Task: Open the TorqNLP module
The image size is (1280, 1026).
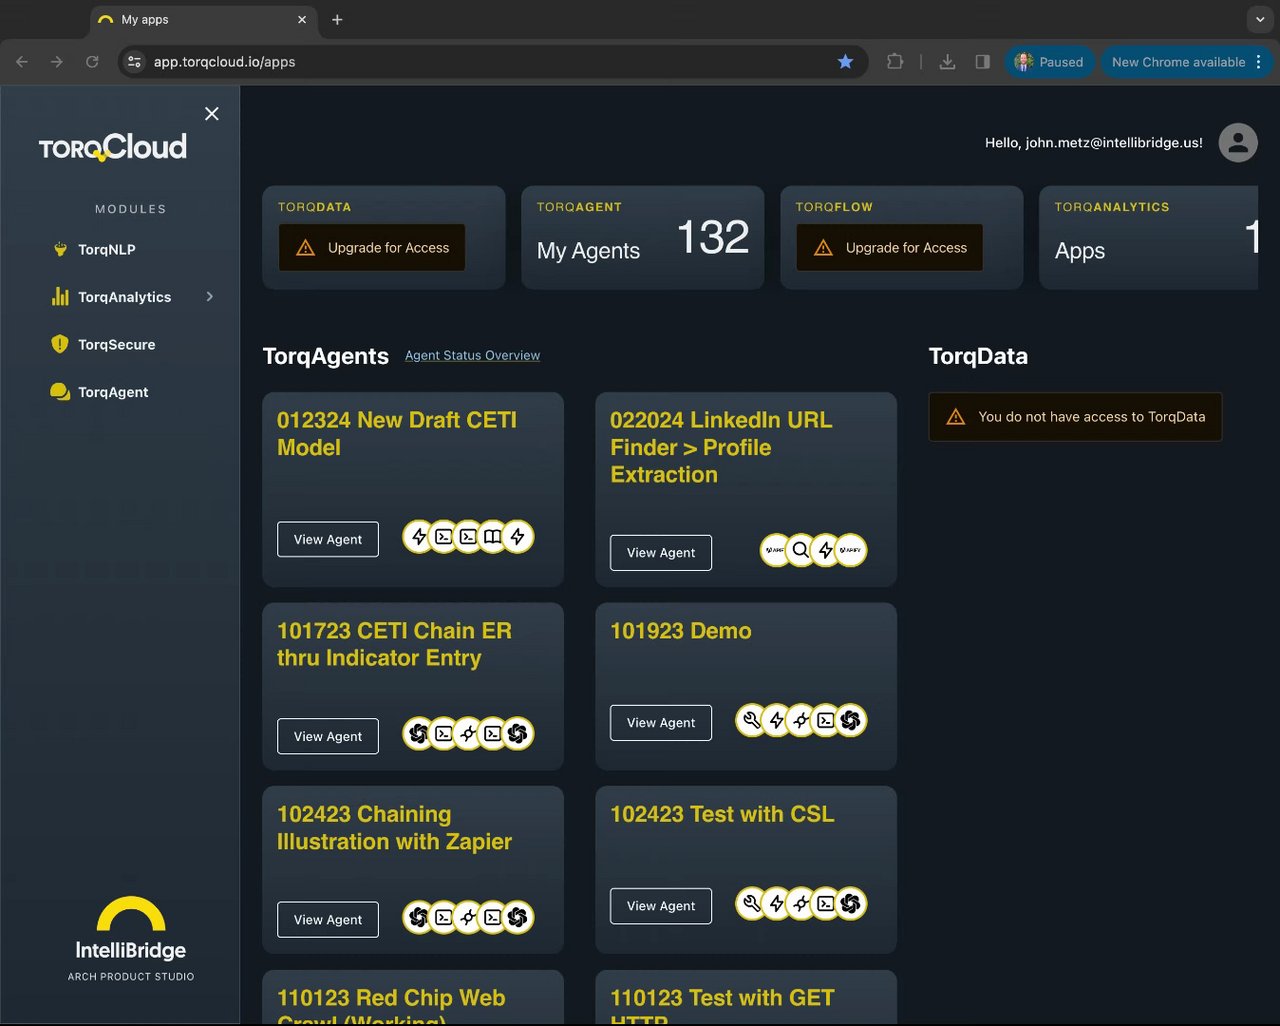Action: pos(107,249)
